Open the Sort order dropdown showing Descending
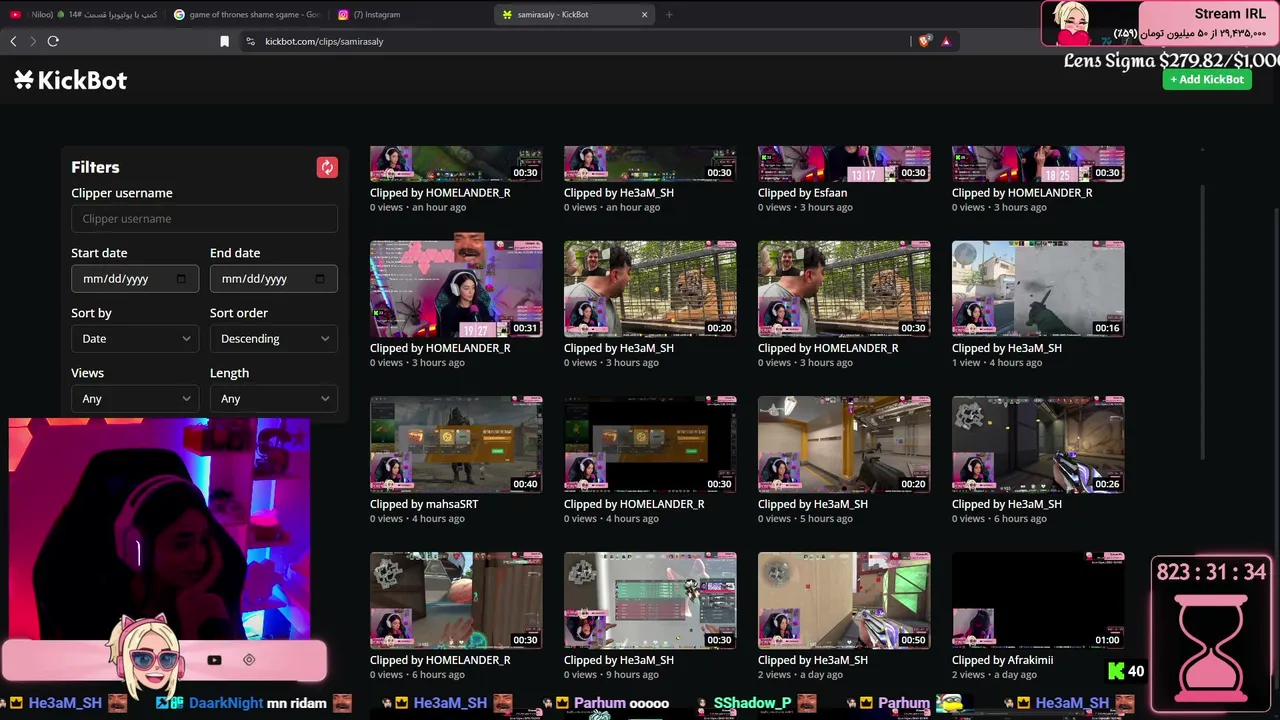The height and width of the screenshot is (720, 1280). pos(274,339)
